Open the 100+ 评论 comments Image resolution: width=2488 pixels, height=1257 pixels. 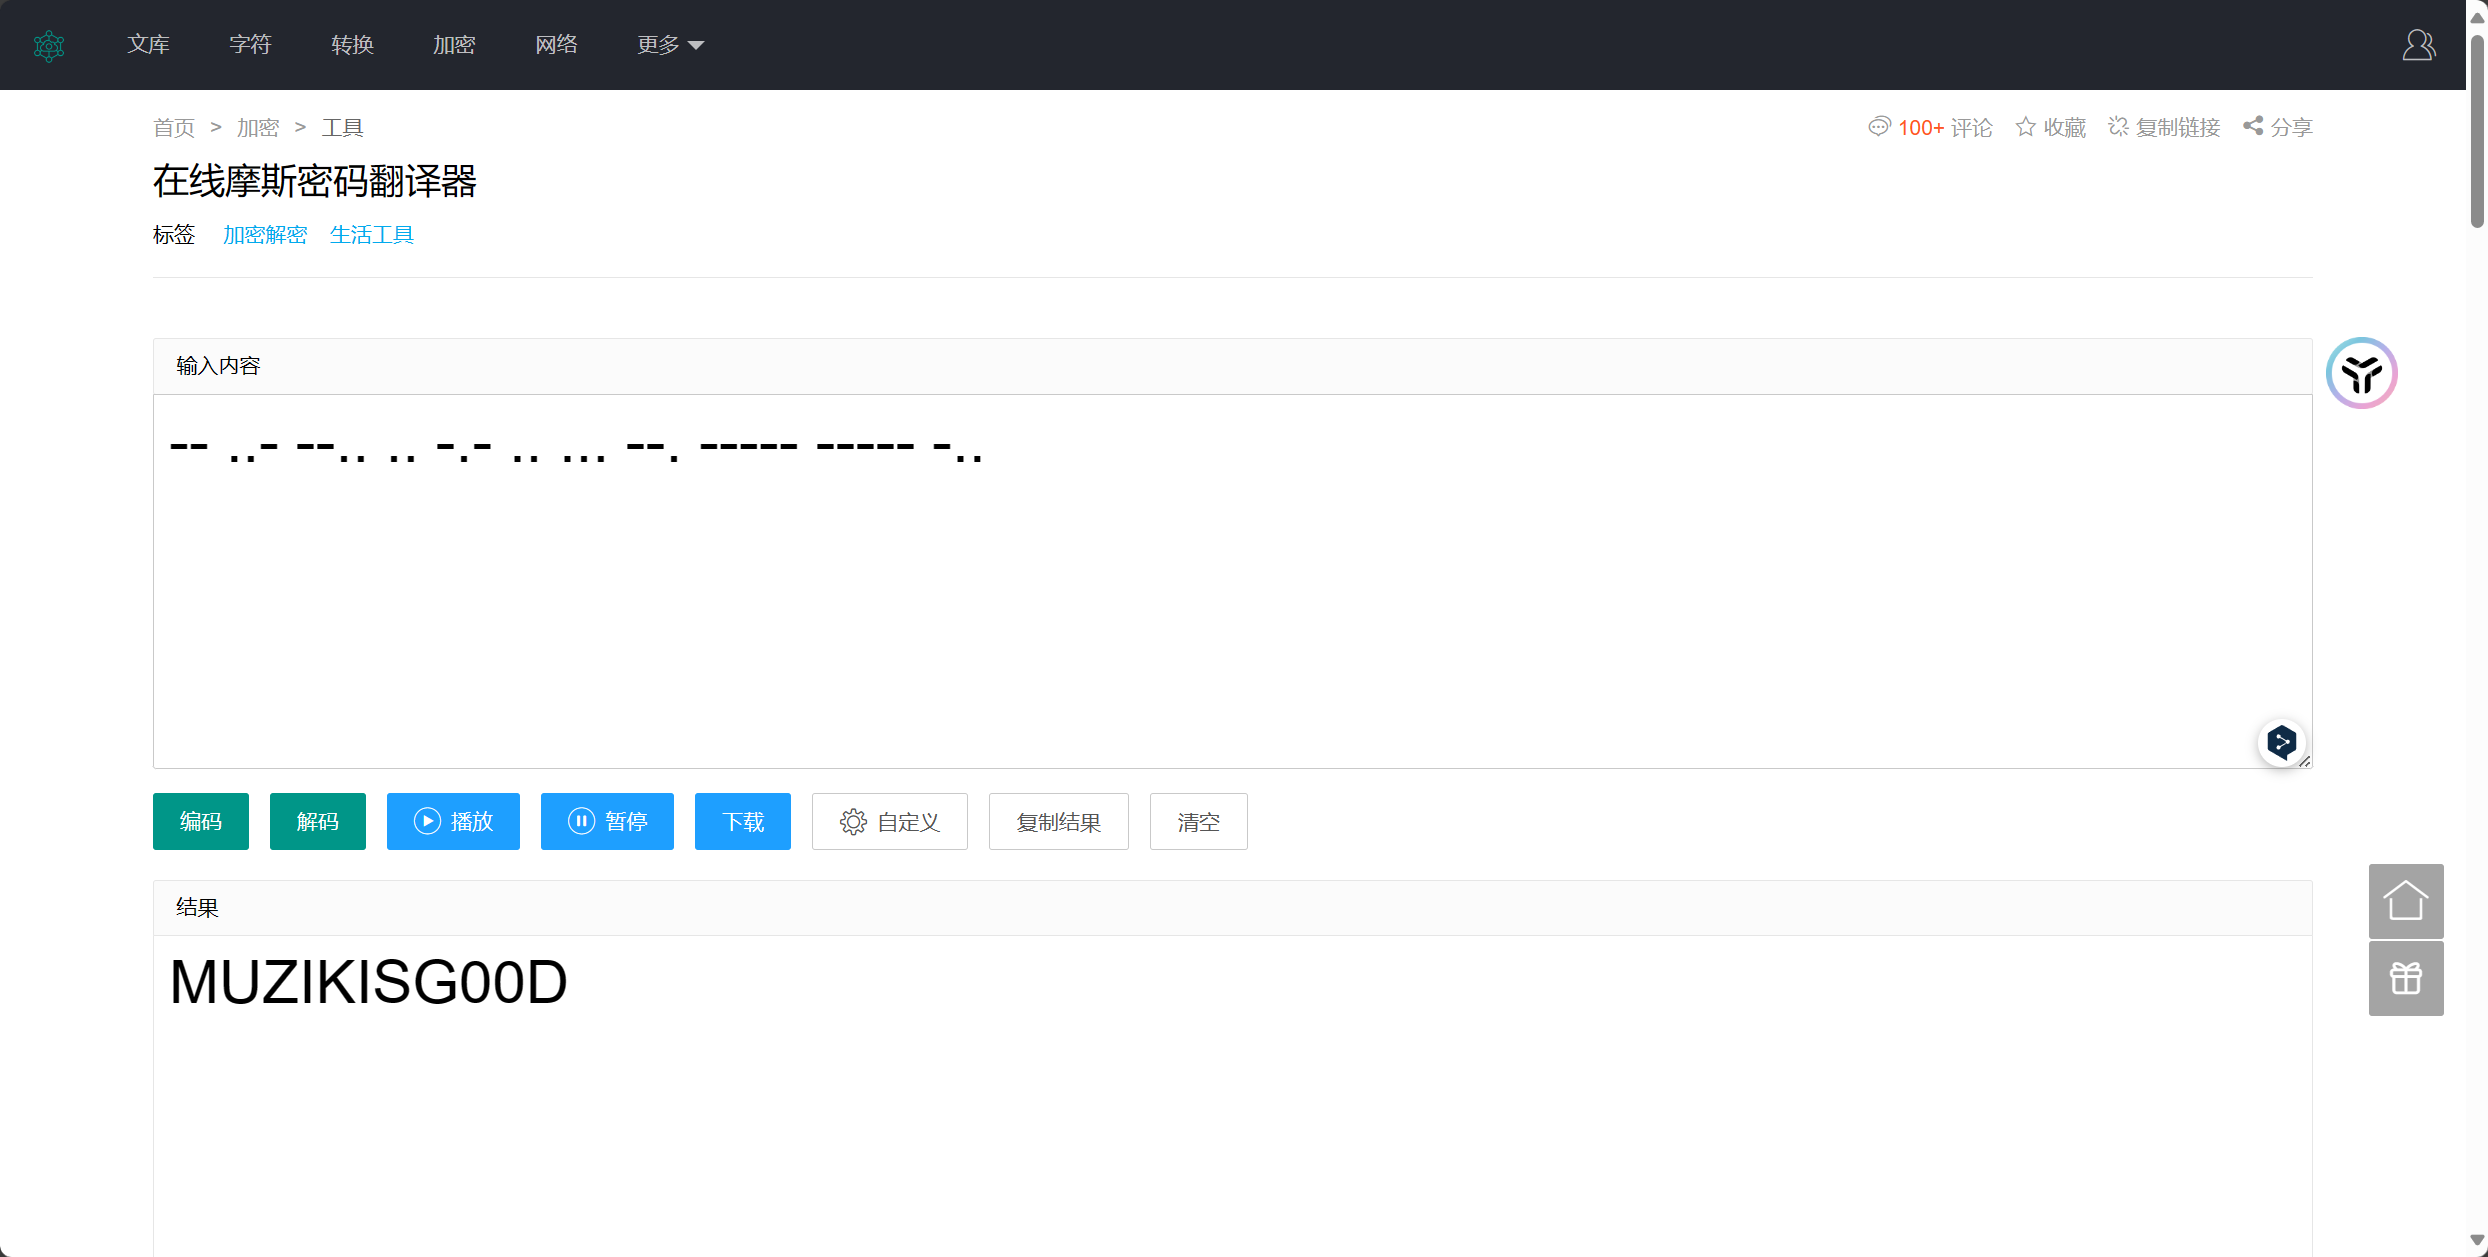coord(1930,127)
